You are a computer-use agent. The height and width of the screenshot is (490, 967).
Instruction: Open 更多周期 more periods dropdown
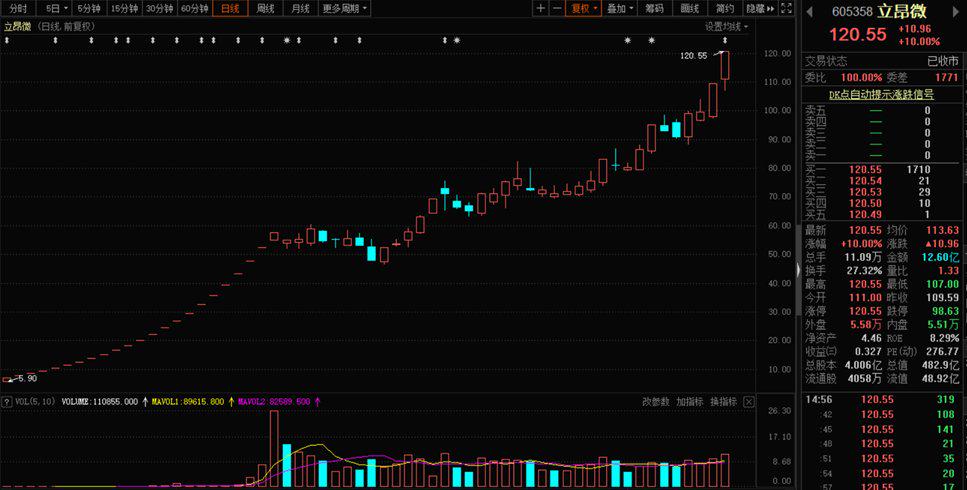click(344, 8)
